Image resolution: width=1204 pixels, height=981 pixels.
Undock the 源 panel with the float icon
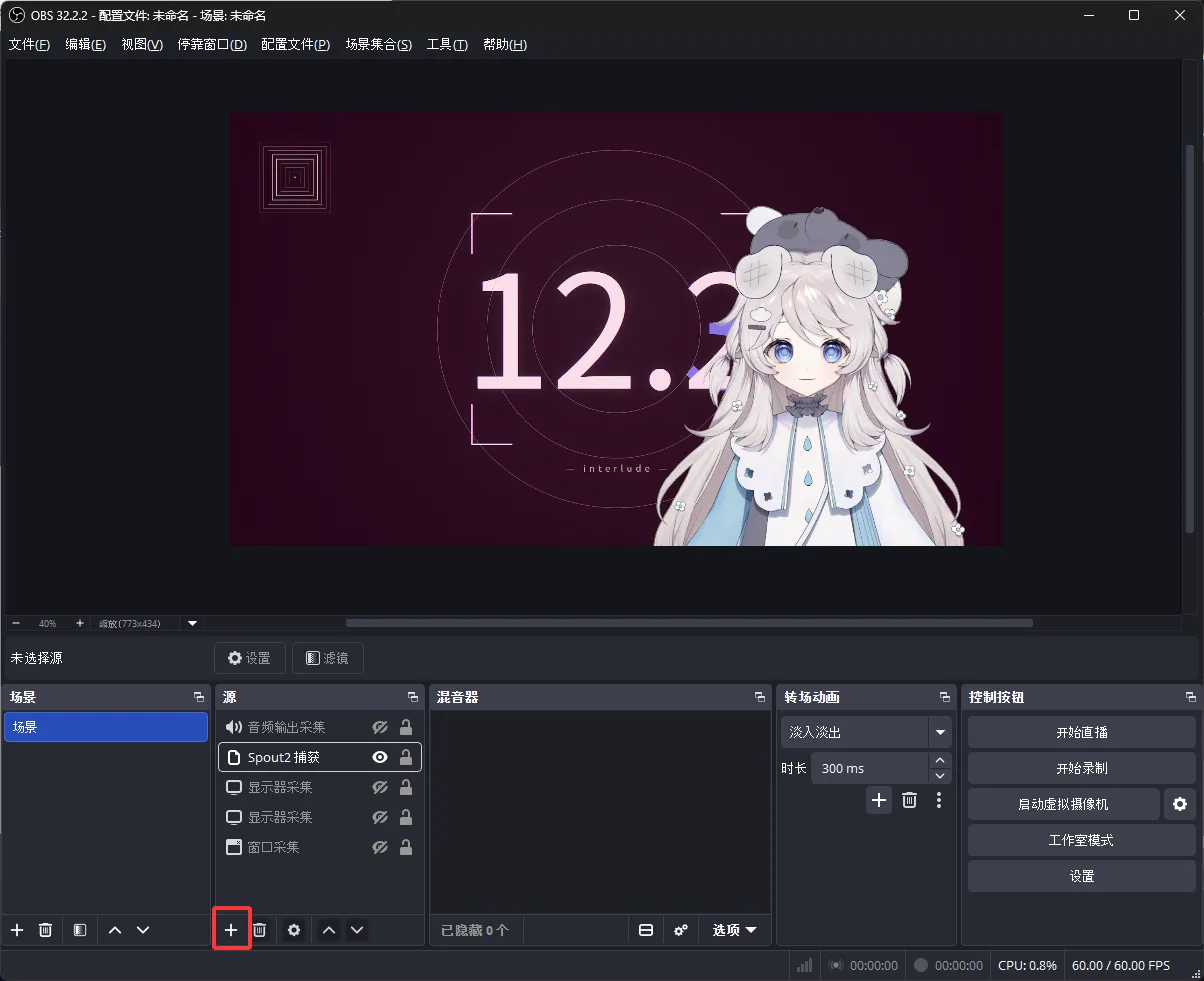[x=413, y=697]
